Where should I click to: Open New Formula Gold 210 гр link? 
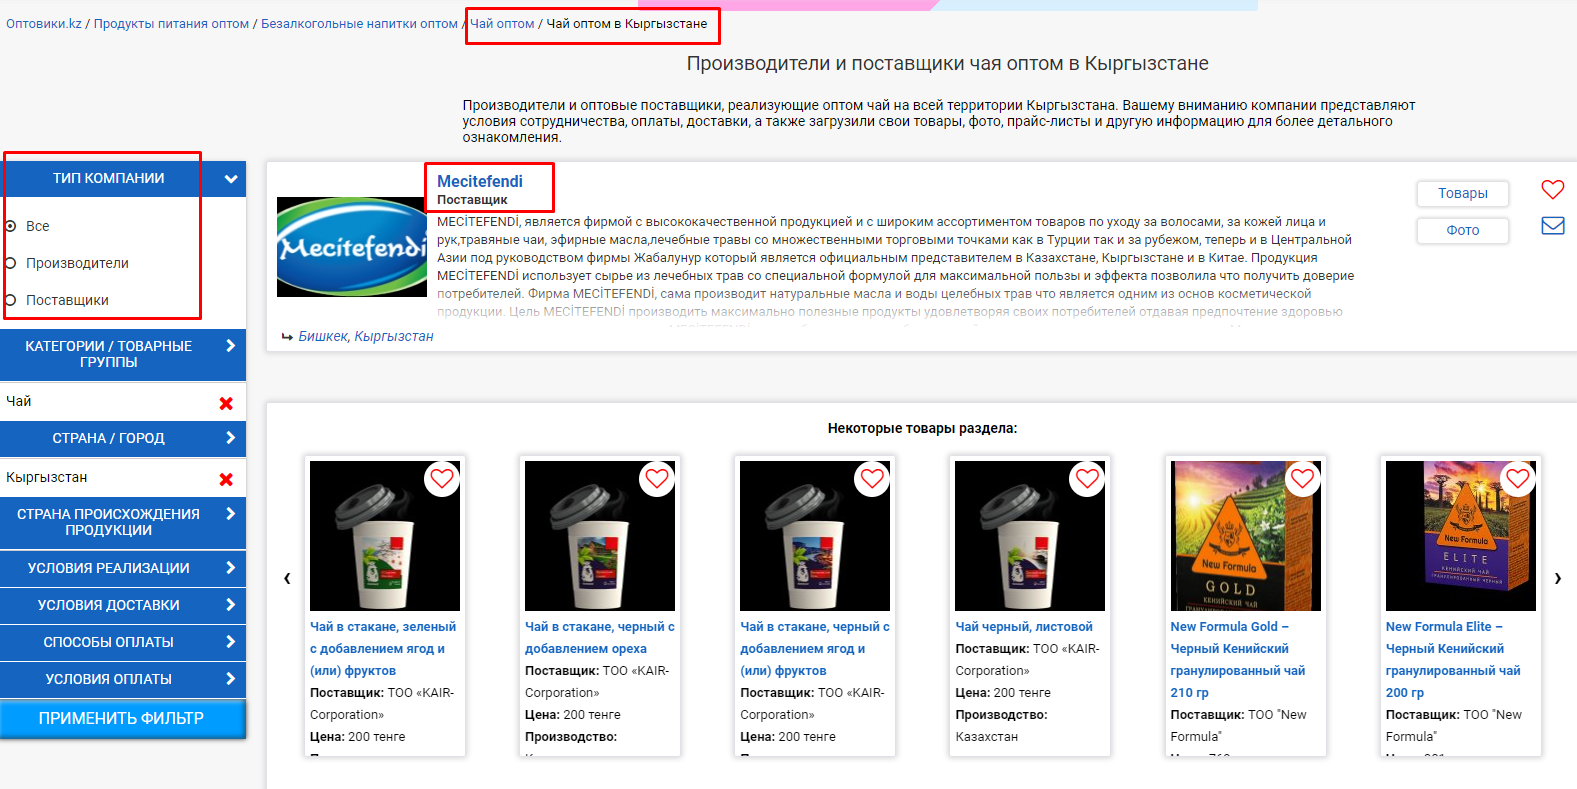(x=1238, y=660)
